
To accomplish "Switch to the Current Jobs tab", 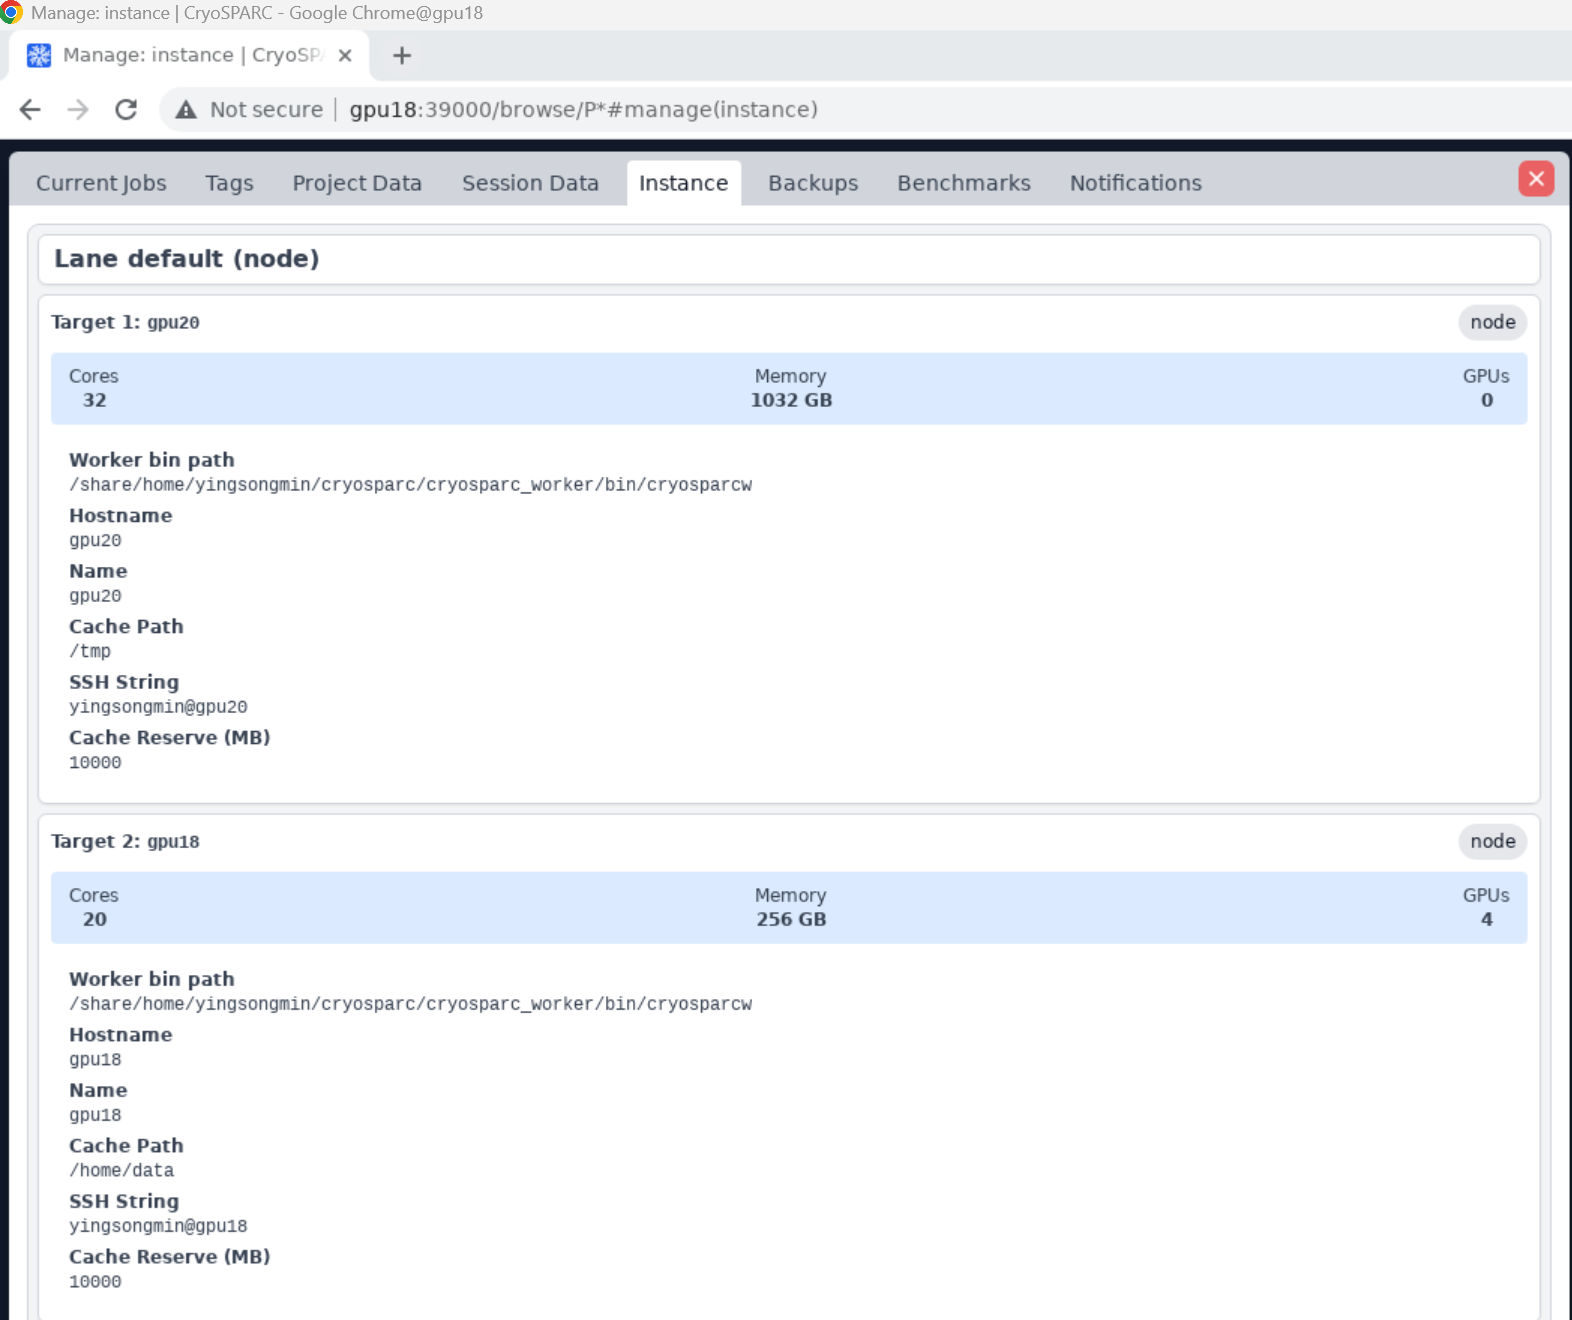I will click(x=101, y=183).
